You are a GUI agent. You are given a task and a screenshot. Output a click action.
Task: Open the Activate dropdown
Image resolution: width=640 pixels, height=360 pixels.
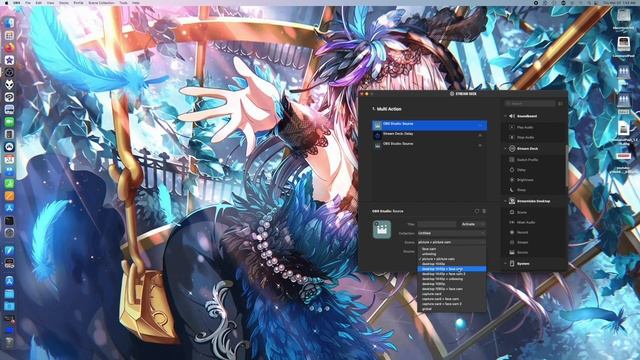[x=473, y=224]
